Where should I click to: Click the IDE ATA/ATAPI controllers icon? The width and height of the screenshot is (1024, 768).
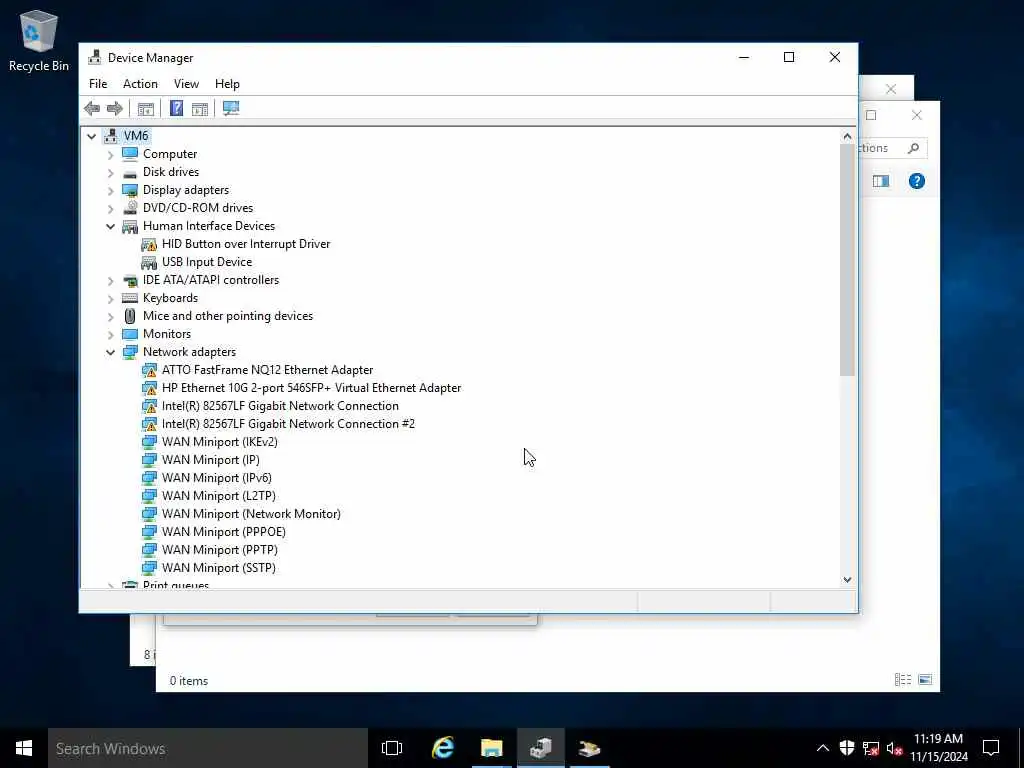tap(130, 280)
